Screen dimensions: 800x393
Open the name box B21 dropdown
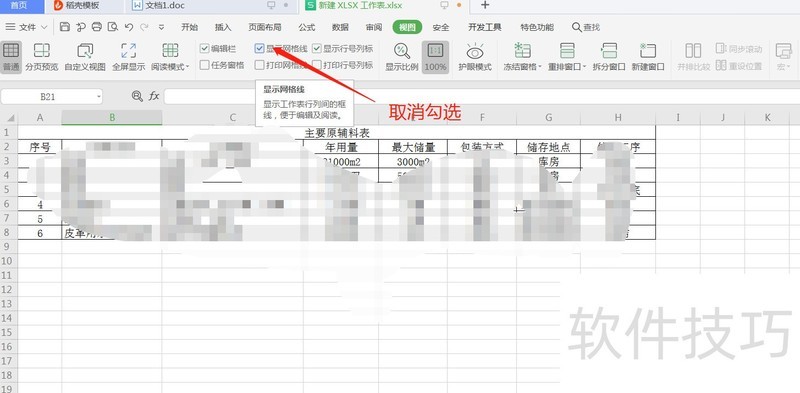[97, 96]
